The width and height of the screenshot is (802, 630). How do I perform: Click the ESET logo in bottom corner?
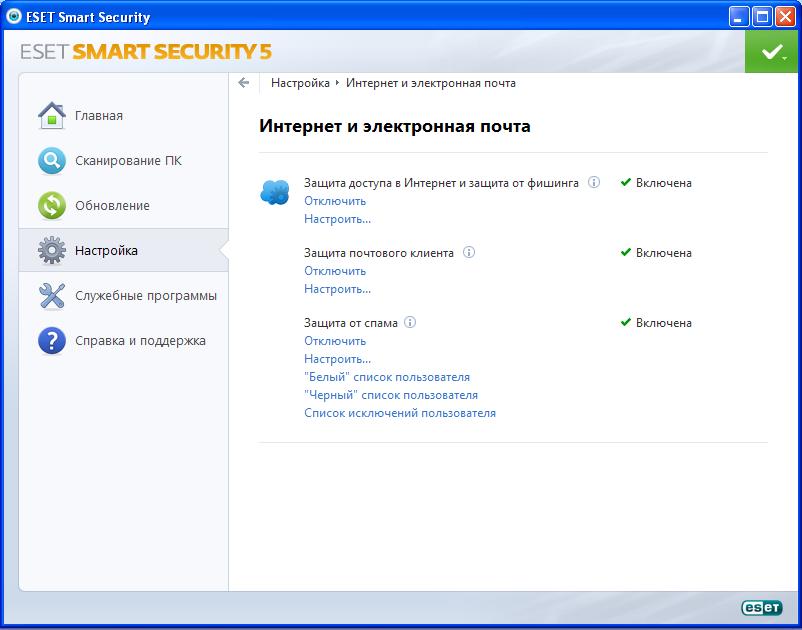762,608
